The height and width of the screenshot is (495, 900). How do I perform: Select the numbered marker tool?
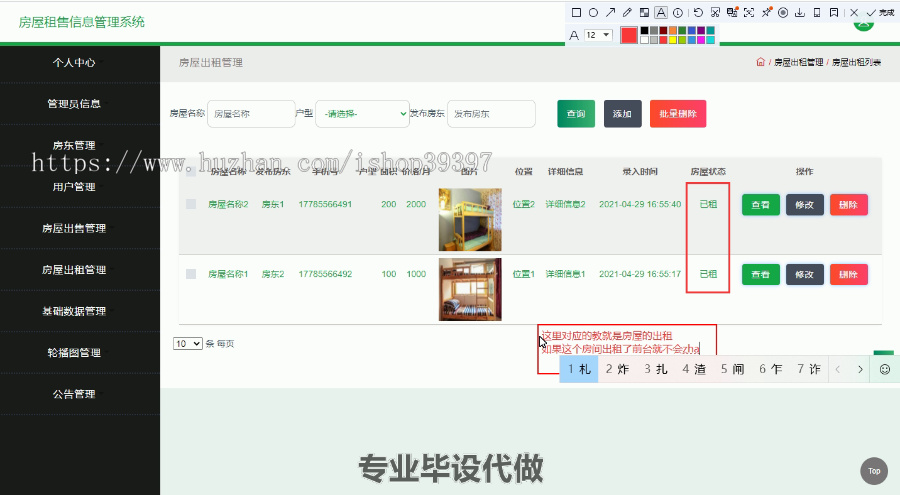678,13
